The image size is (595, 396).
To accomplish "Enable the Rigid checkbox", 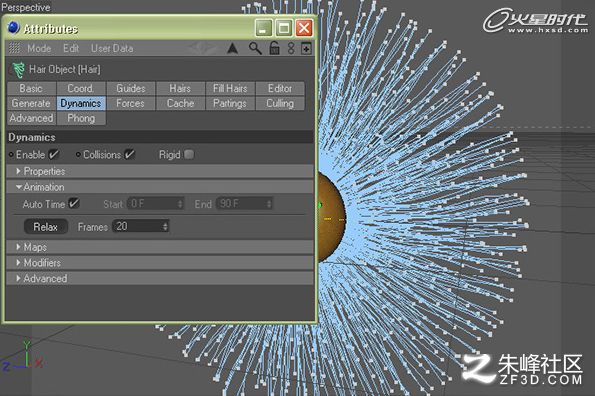I will [x=189, y=154].
